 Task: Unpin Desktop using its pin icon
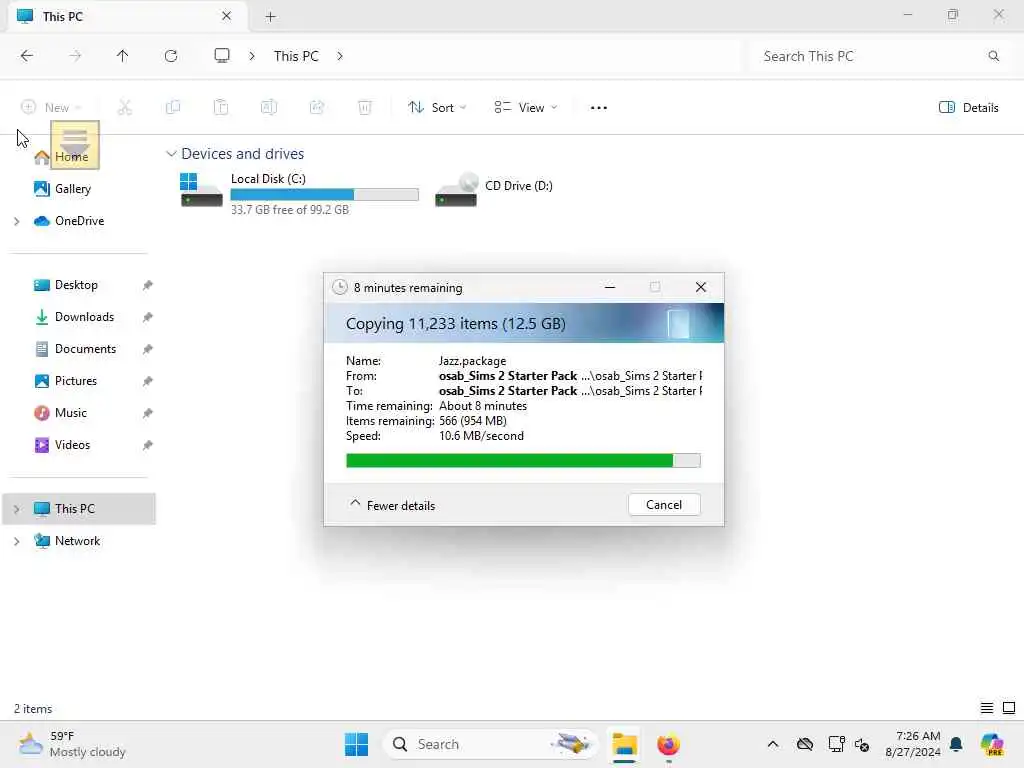click(x=148, y=285)
